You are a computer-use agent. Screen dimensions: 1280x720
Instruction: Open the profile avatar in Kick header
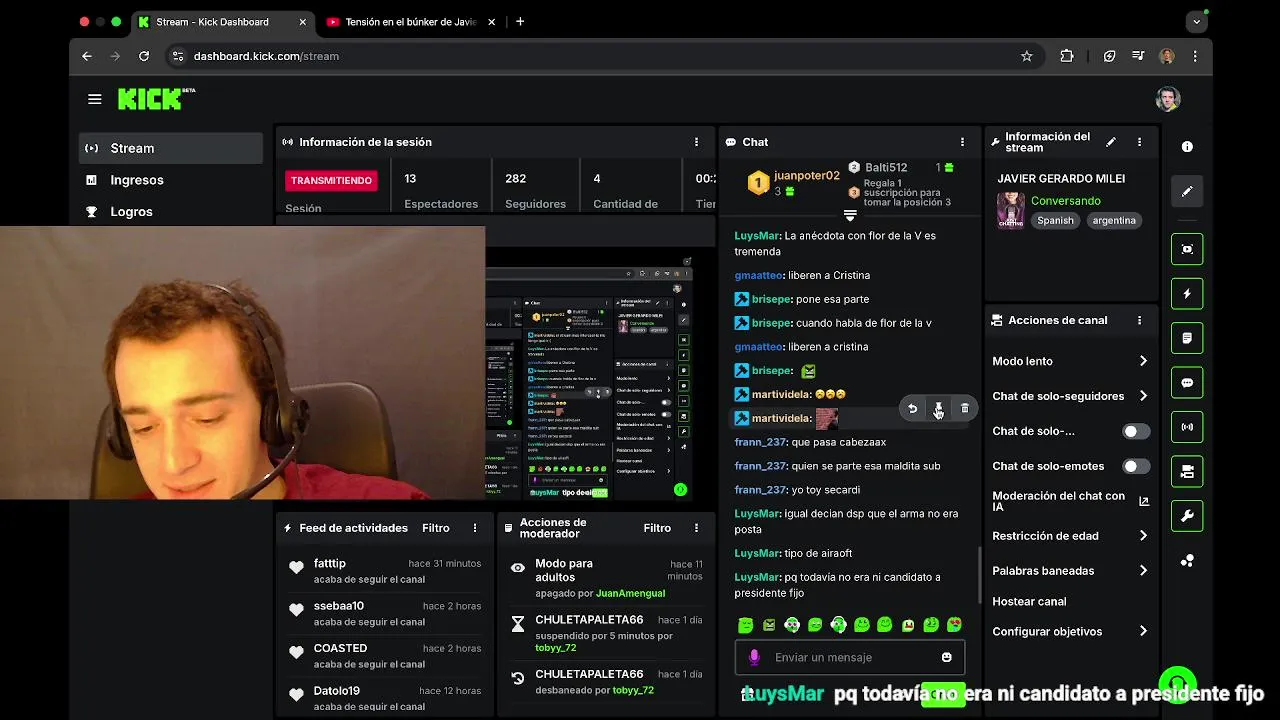click(x=1167, y=99)
